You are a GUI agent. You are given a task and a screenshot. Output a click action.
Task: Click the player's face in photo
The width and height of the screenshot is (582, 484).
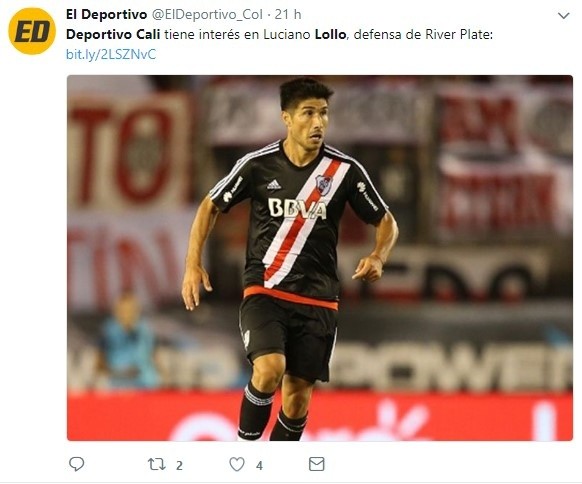click(310, 124)
